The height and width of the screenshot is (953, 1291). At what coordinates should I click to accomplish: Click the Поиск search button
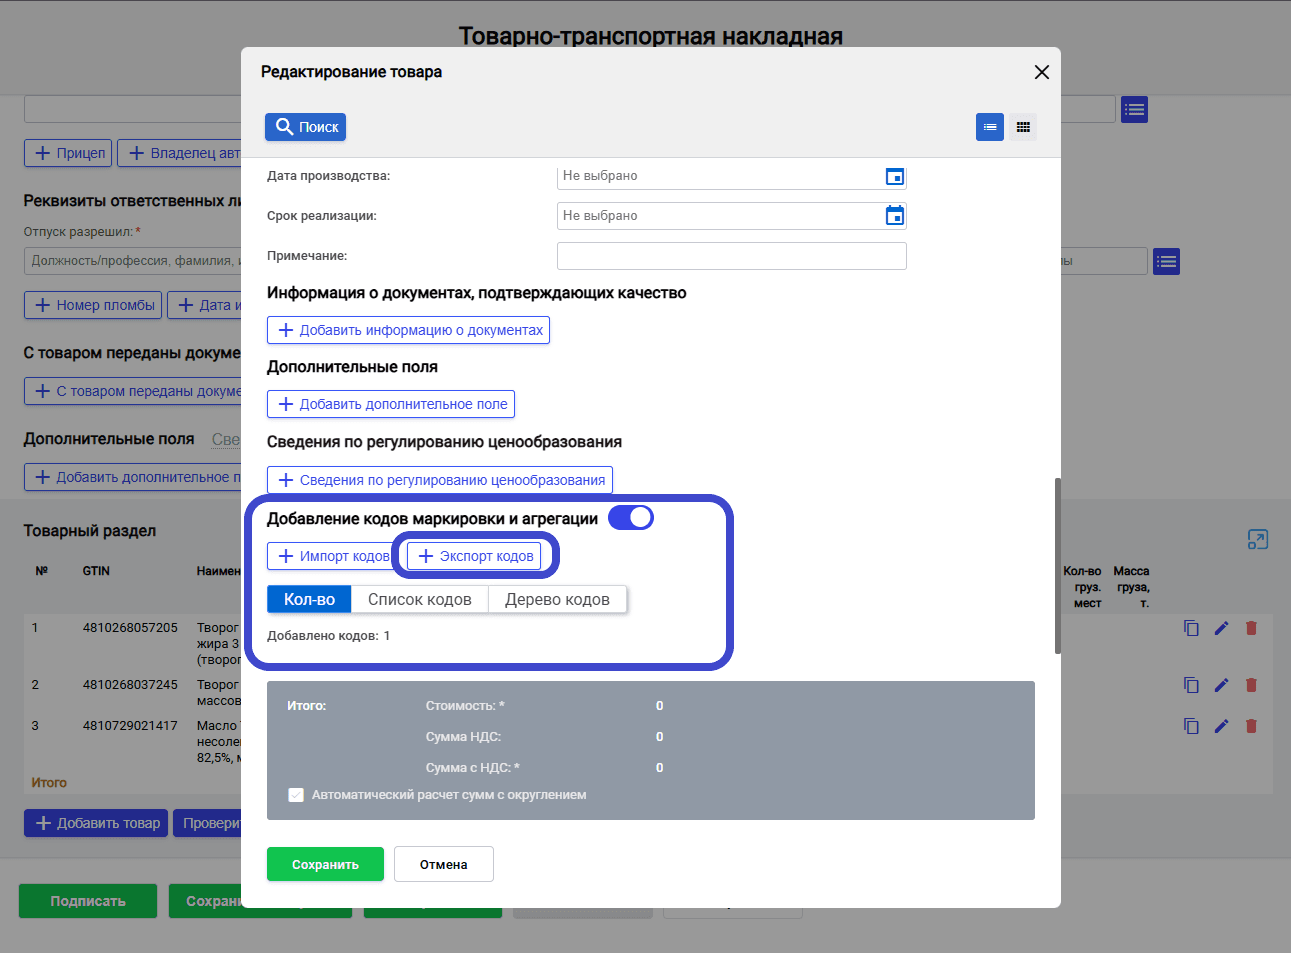pos(305,127)
